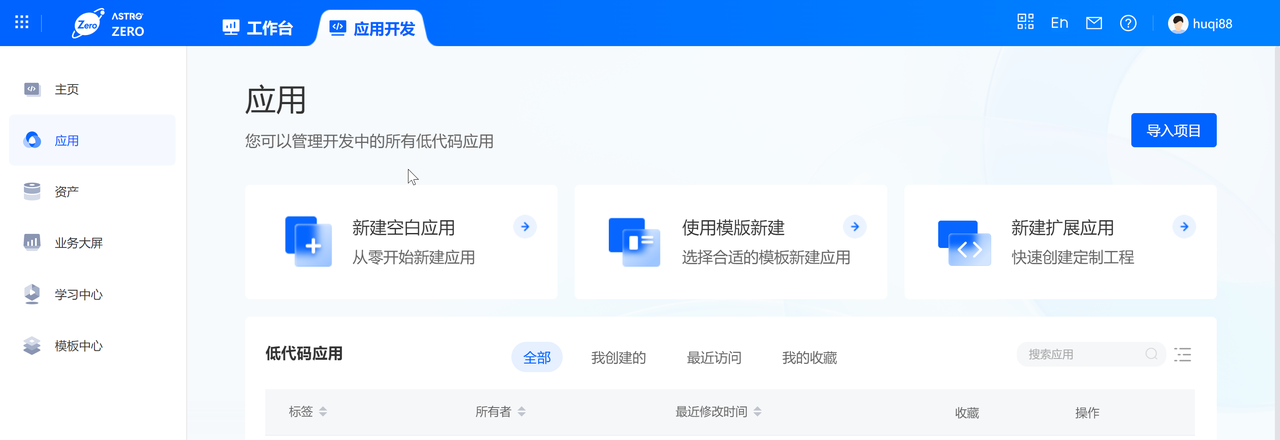Open the mail messages icon
The image size is (1280, 440).
pyautogui.click(x=1094, y=23)
